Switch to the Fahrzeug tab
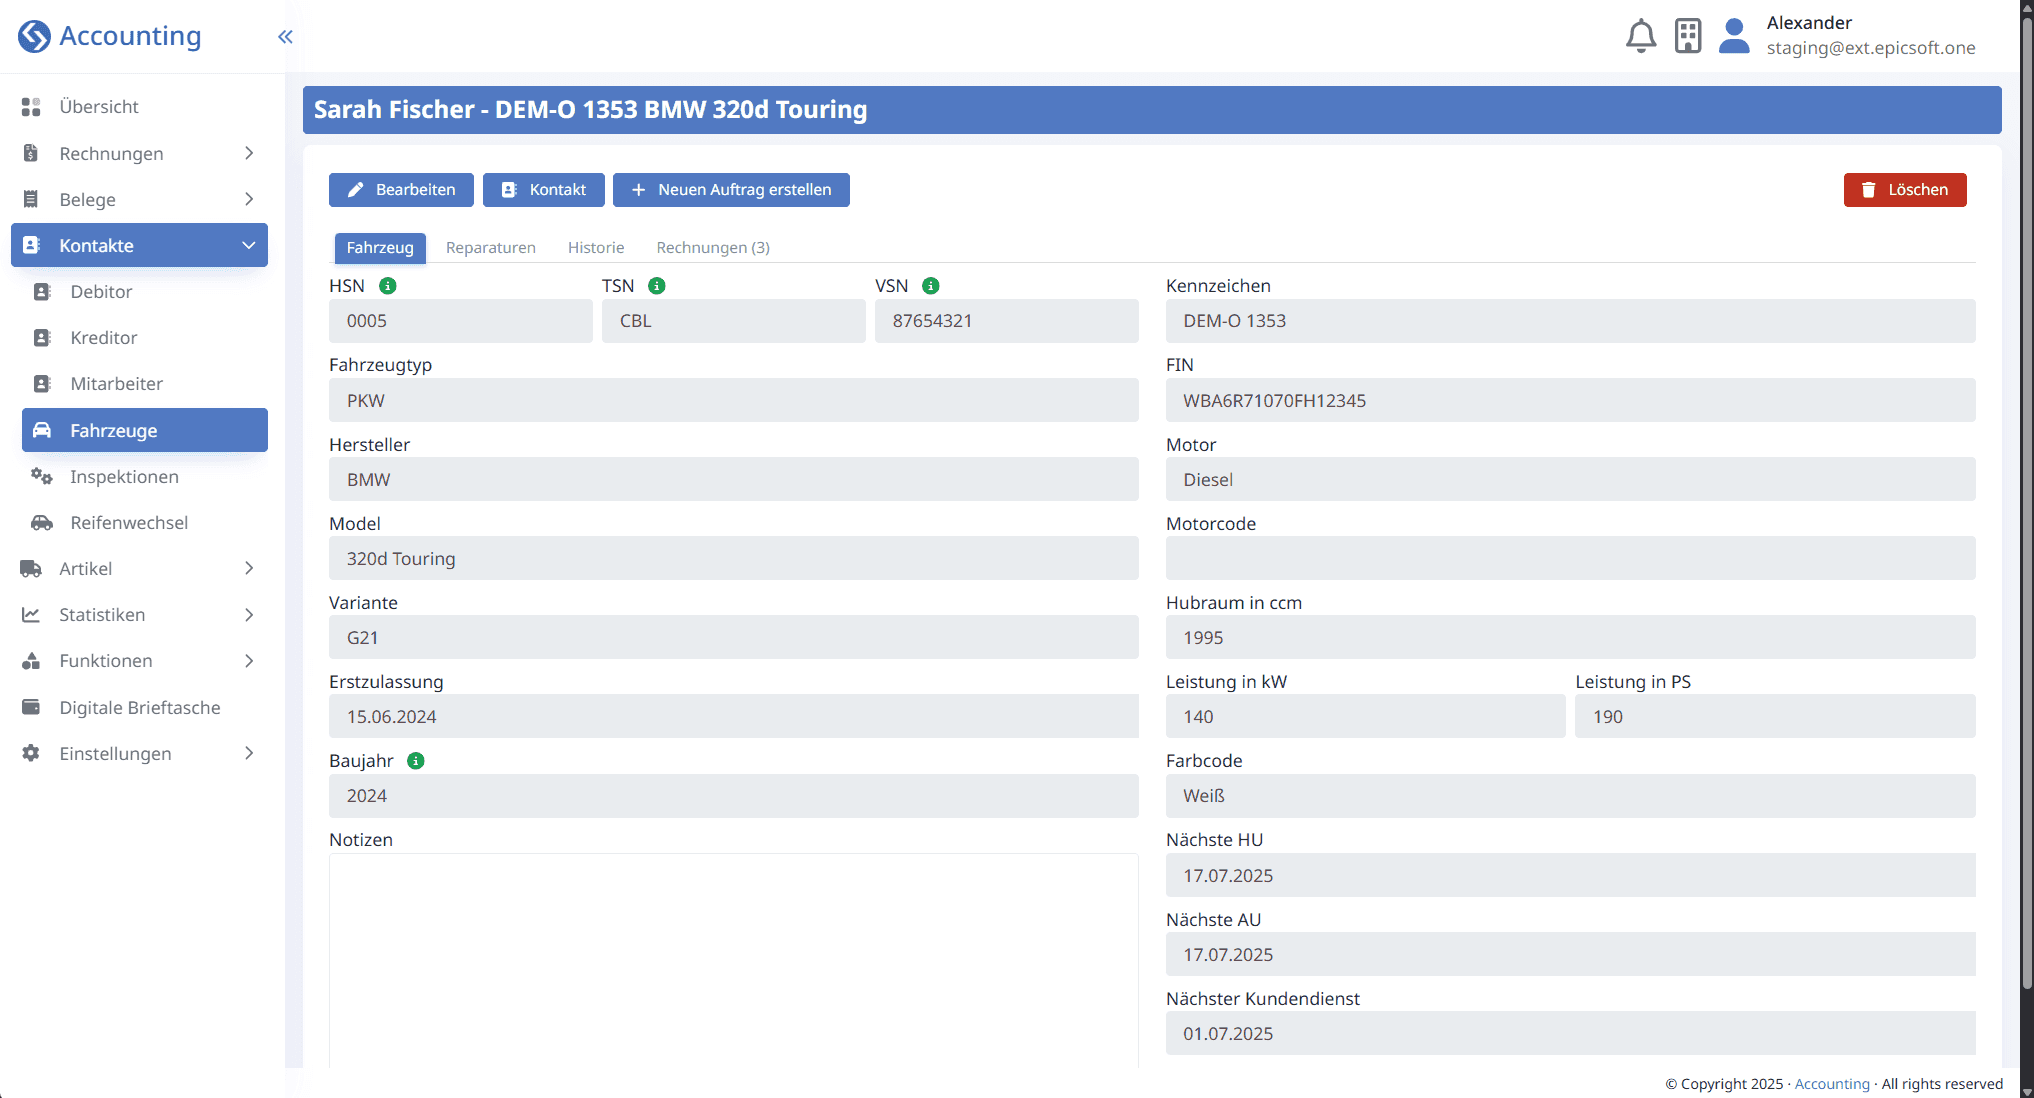This screenshot has height=1098, width=2034. click(x=380, y=248)
